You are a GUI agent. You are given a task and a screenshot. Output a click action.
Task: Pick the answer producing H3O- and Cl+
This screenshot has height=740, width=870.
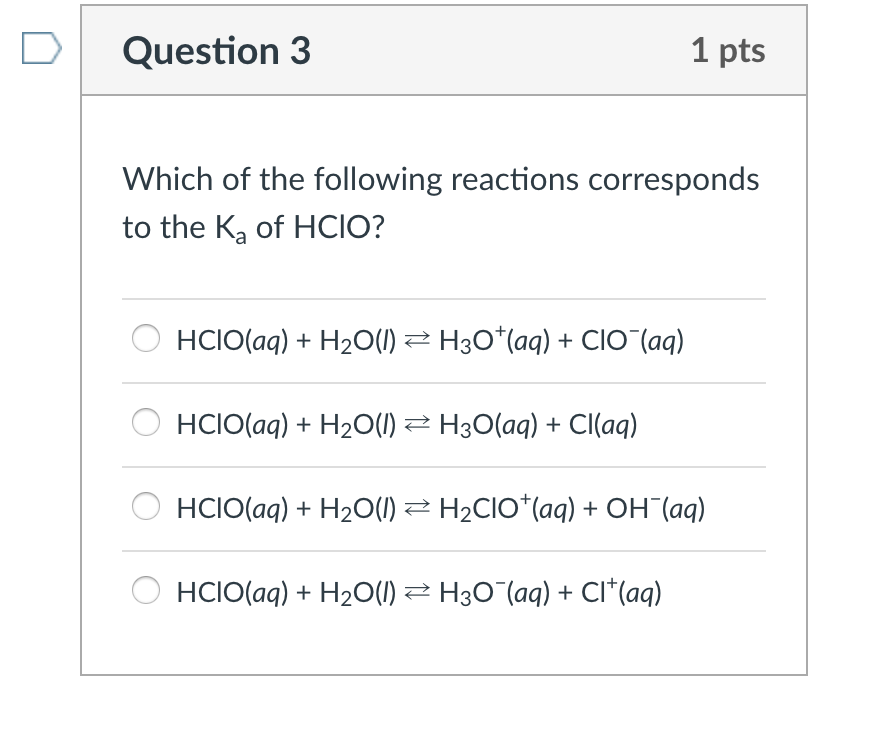[145, 591]
